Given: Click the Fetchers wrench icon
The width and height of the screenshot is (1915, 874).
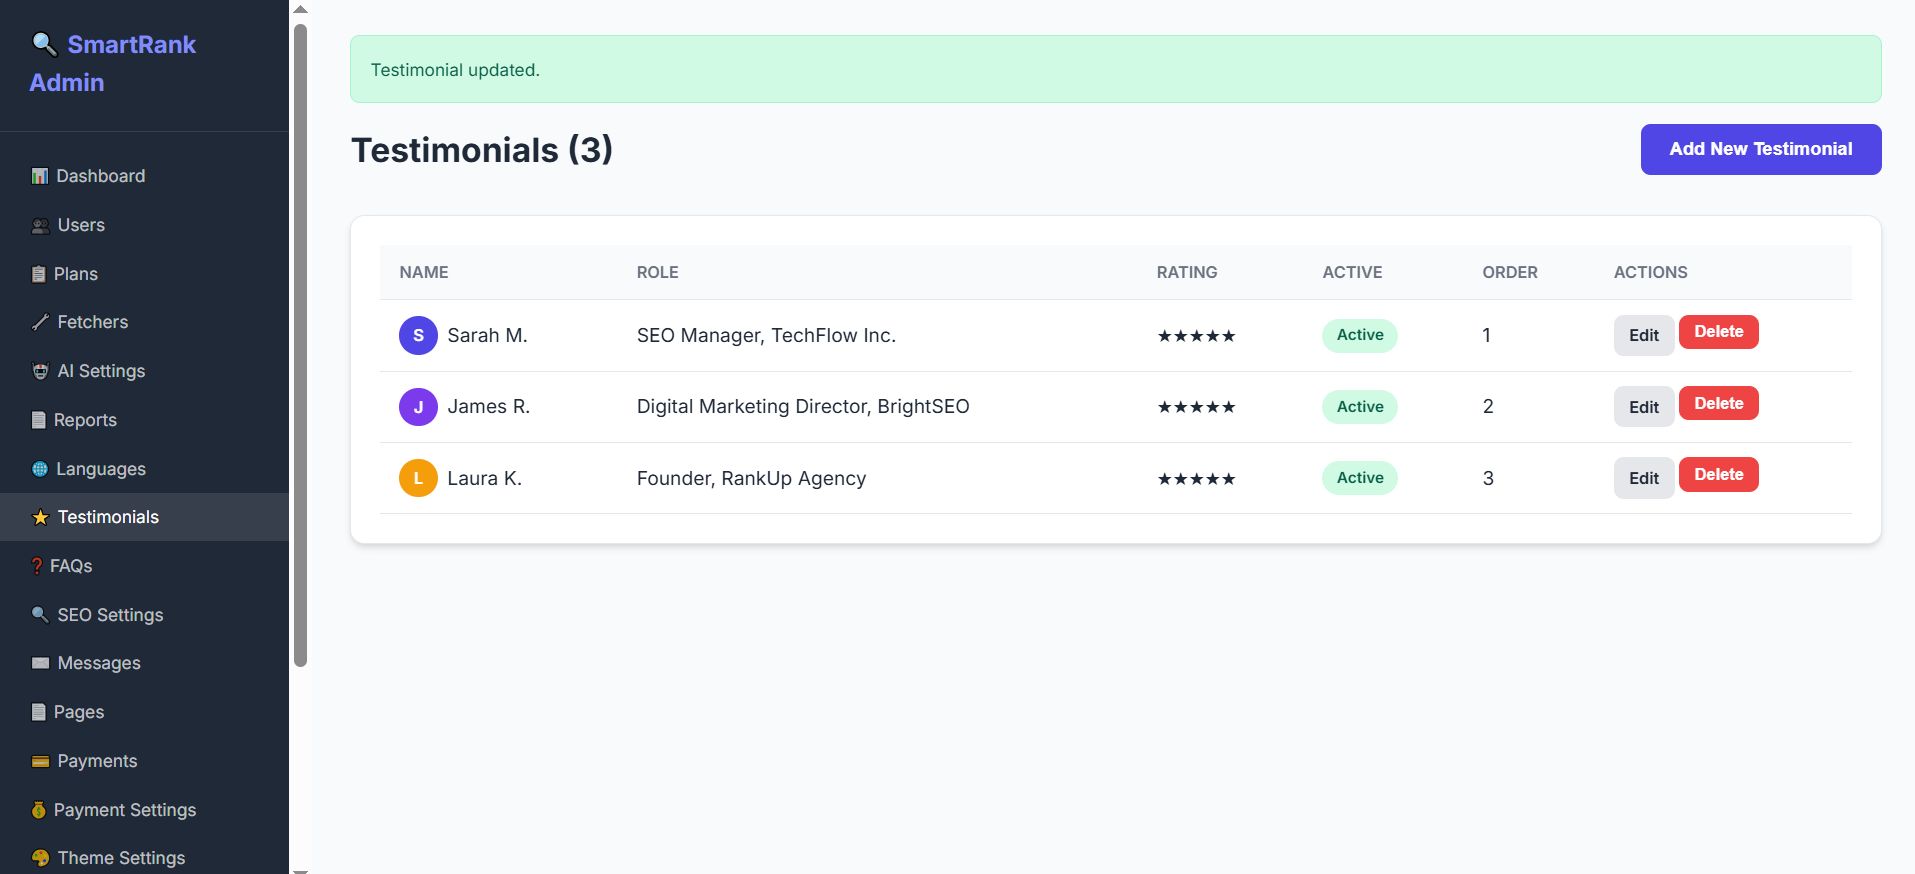Looking at the screenshot, I should point(40,322).
